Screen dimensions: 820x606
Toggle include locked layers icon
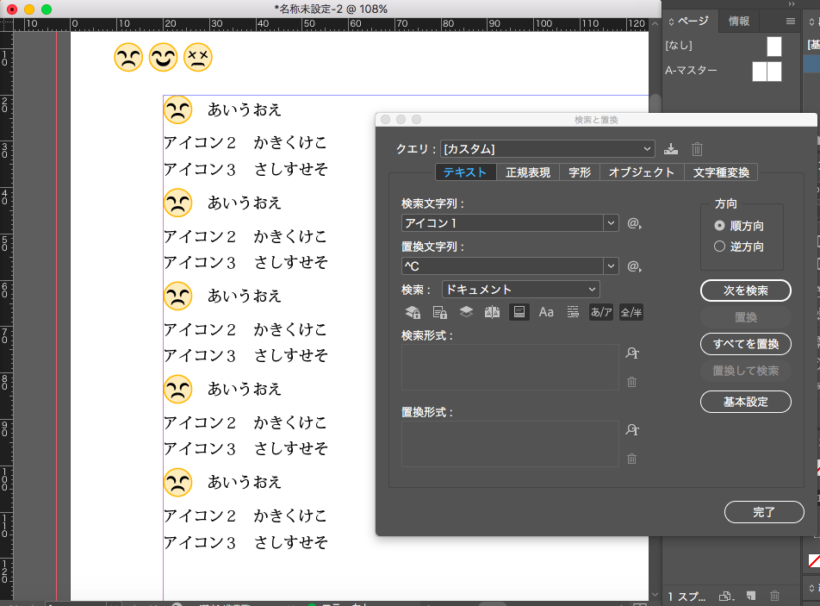click(413, 313)
